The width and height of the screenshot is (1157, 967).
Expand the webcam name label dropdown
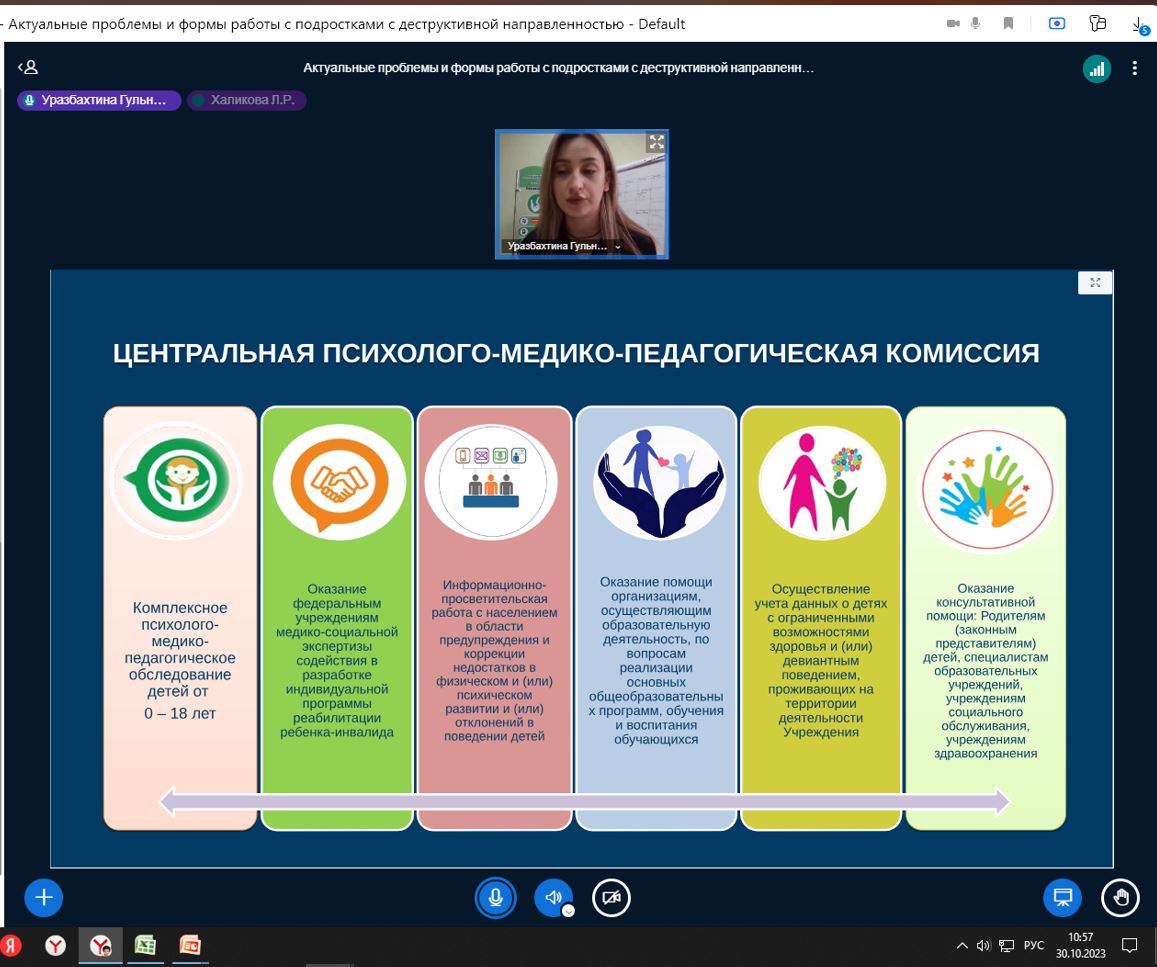pyautogui.click(x=618, y=246)
